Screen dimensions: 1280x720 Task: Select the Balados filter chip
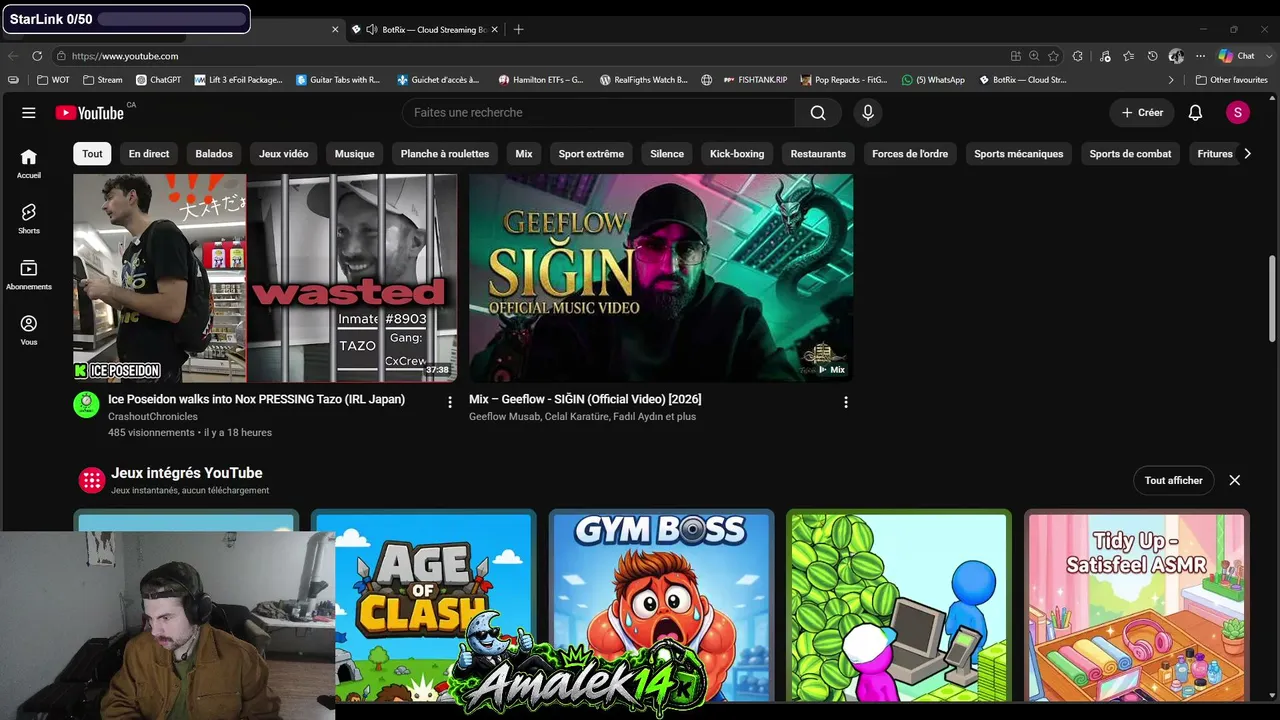pos(214,154)
